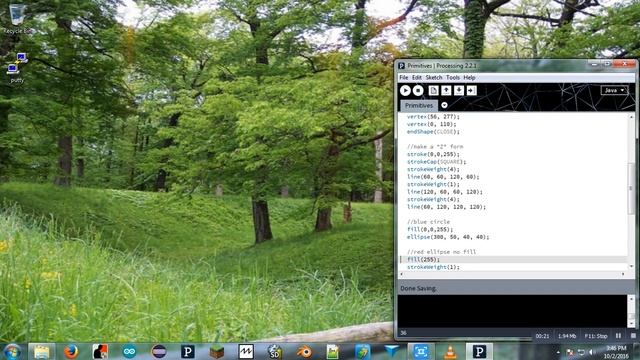This screenshot has height=360, width=640.
Task: Click the Export Application toolbar icon
Action: click(x=471, y=90)
